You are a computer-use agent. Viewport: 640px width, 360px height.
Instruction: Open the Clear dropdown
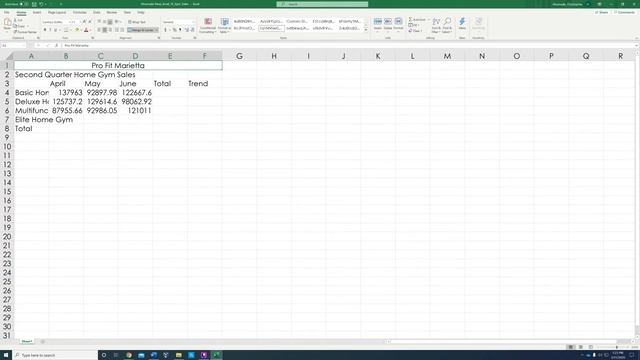click(415, 31)
